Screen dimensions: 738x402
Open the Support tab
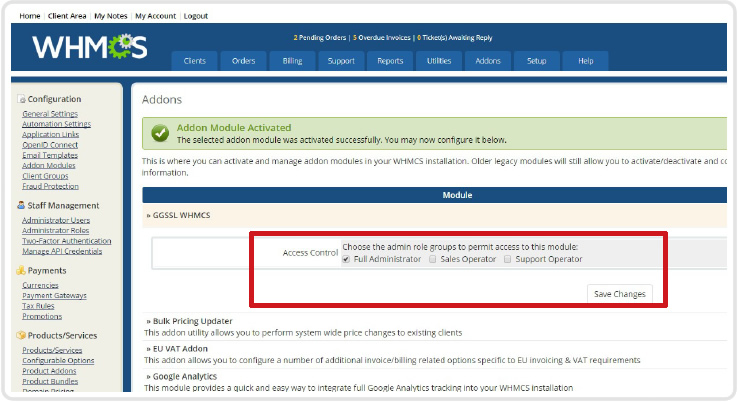coord(341,61)
